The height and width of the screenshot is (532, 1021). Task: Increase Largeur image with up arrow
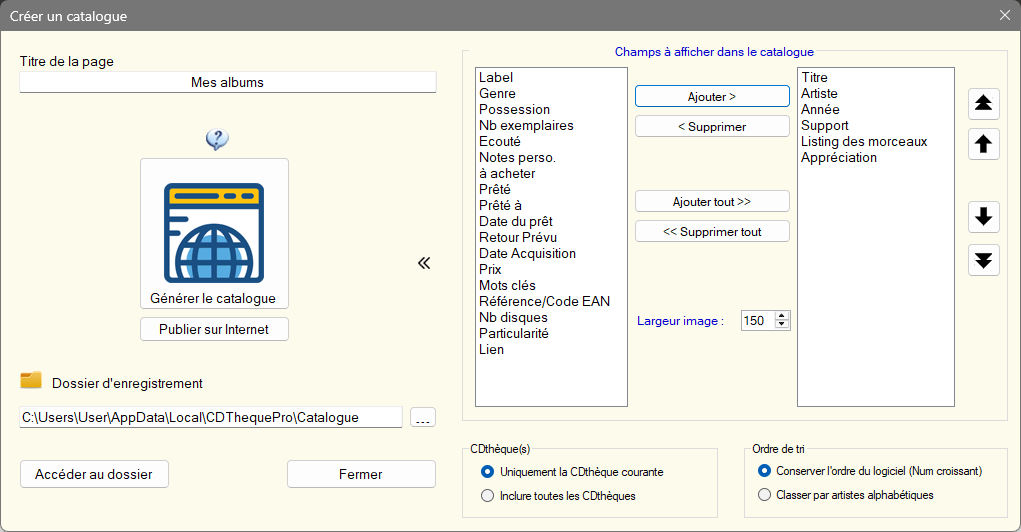point(782,316)
